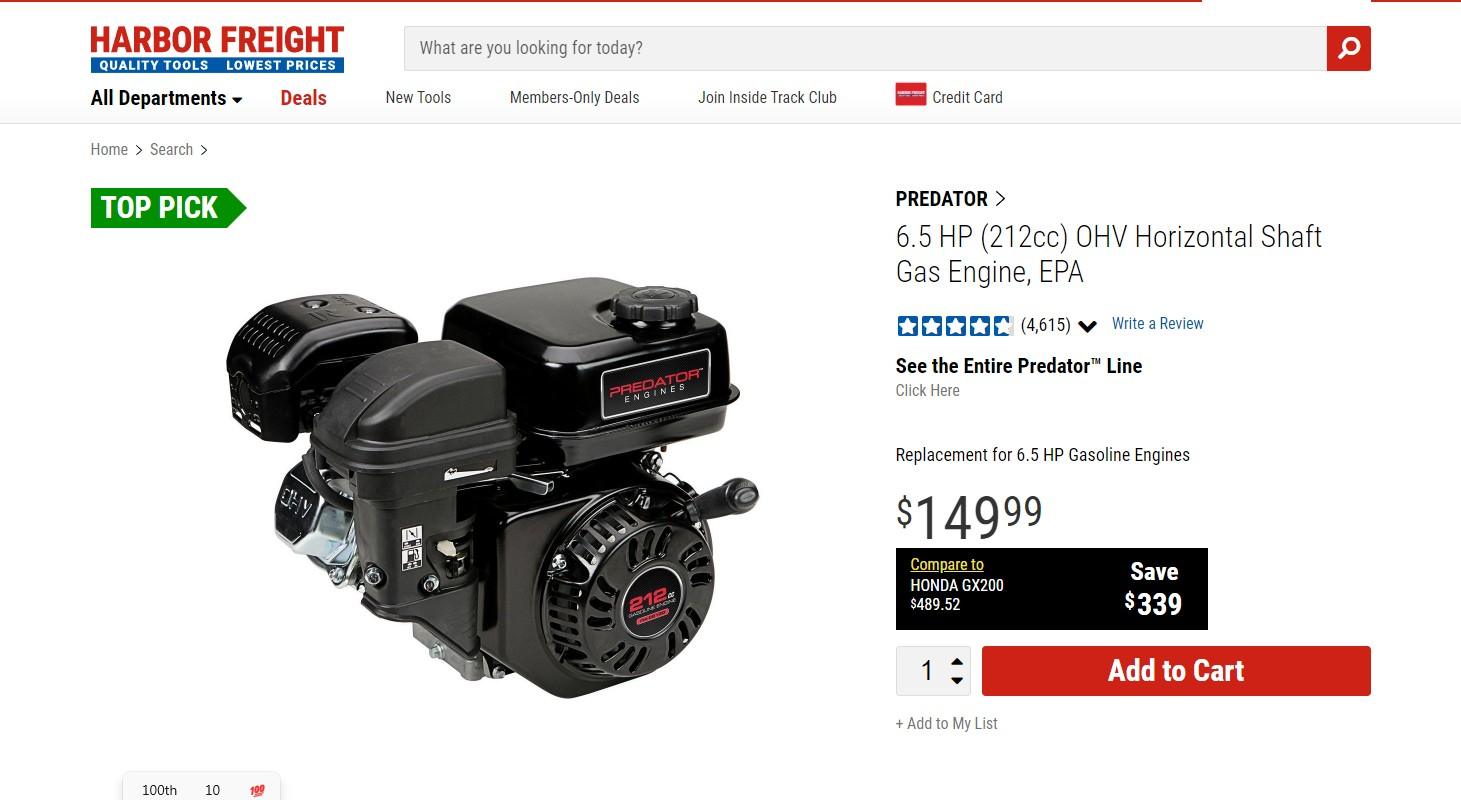Click the 100 emoji icon at bottom
1461x800 pixels.
[257, 790]
